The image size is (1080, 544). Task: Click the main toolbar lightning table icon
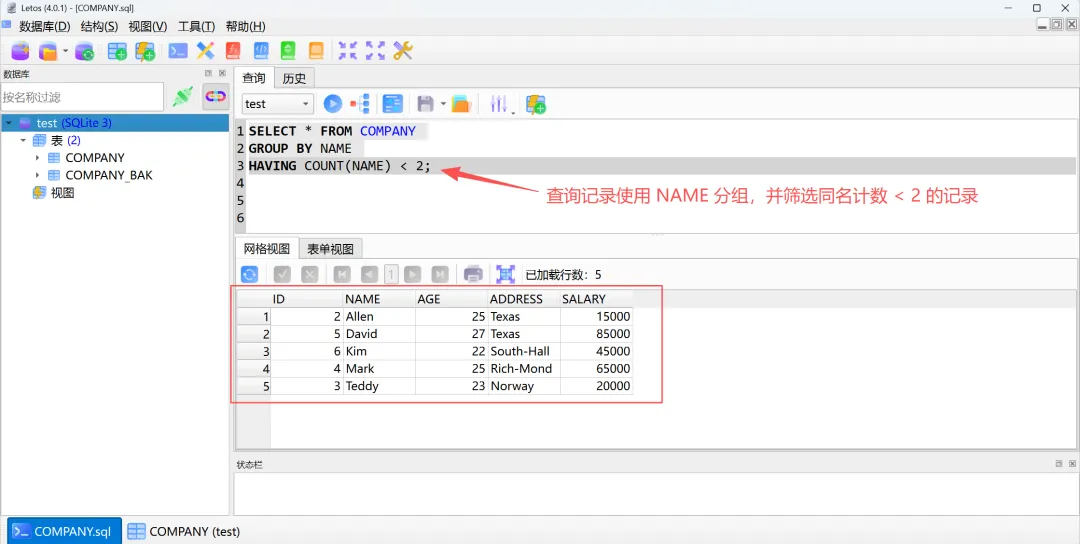145,50
